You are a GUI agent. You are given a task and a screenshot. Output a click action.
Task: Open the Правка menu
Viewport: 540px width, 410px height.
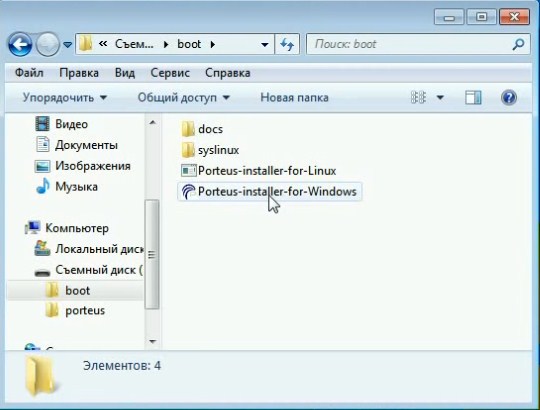79,73
